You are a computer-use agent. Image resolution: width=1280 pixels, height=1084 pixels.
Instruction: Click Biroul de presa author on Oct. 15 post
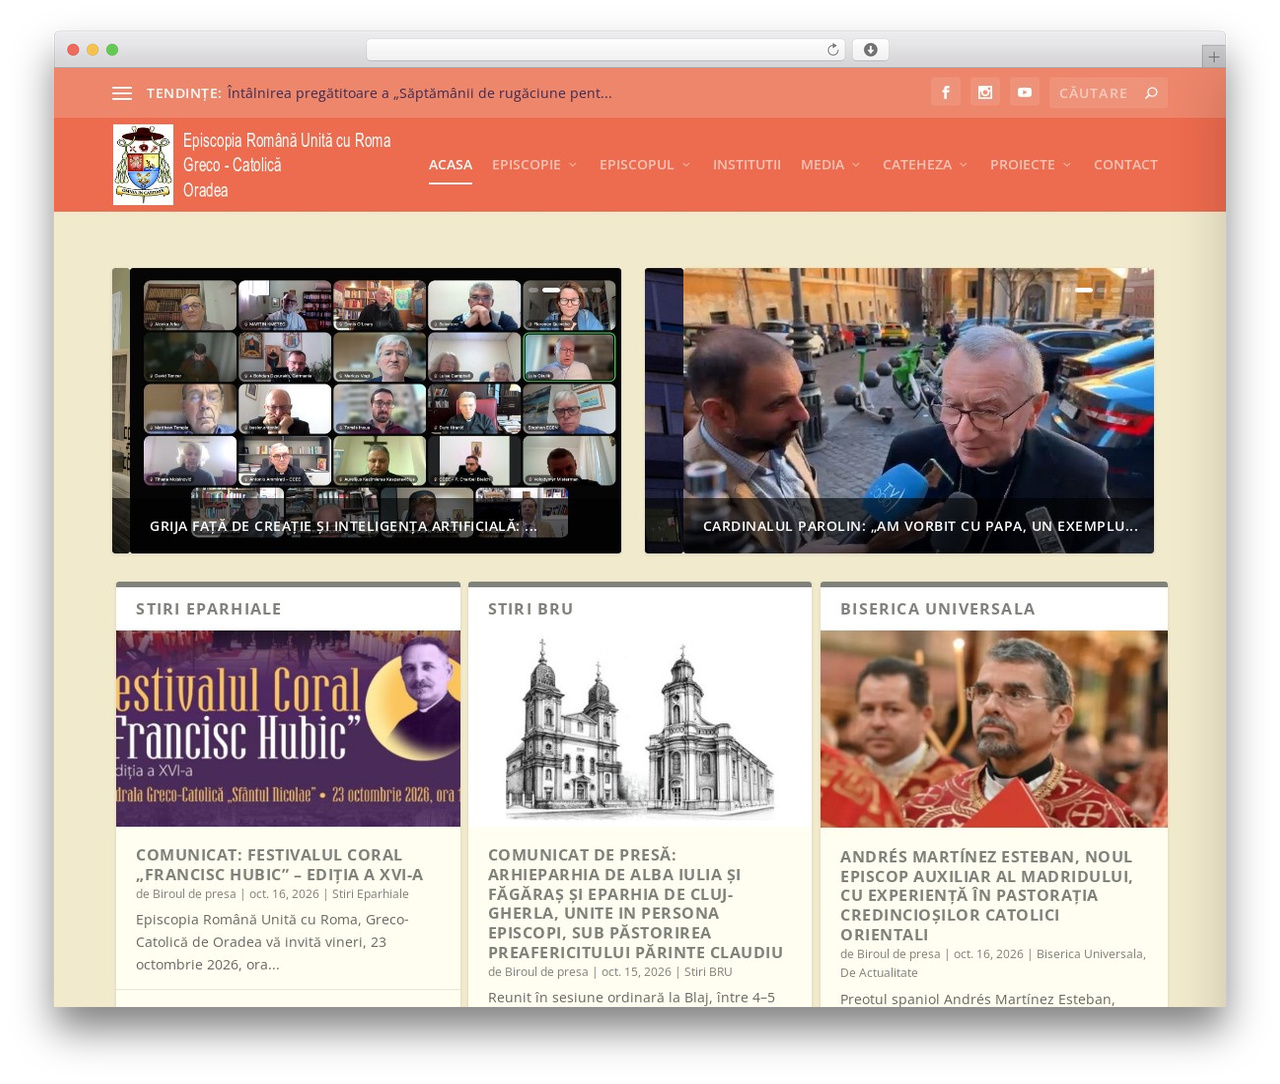tap(546, 972)
